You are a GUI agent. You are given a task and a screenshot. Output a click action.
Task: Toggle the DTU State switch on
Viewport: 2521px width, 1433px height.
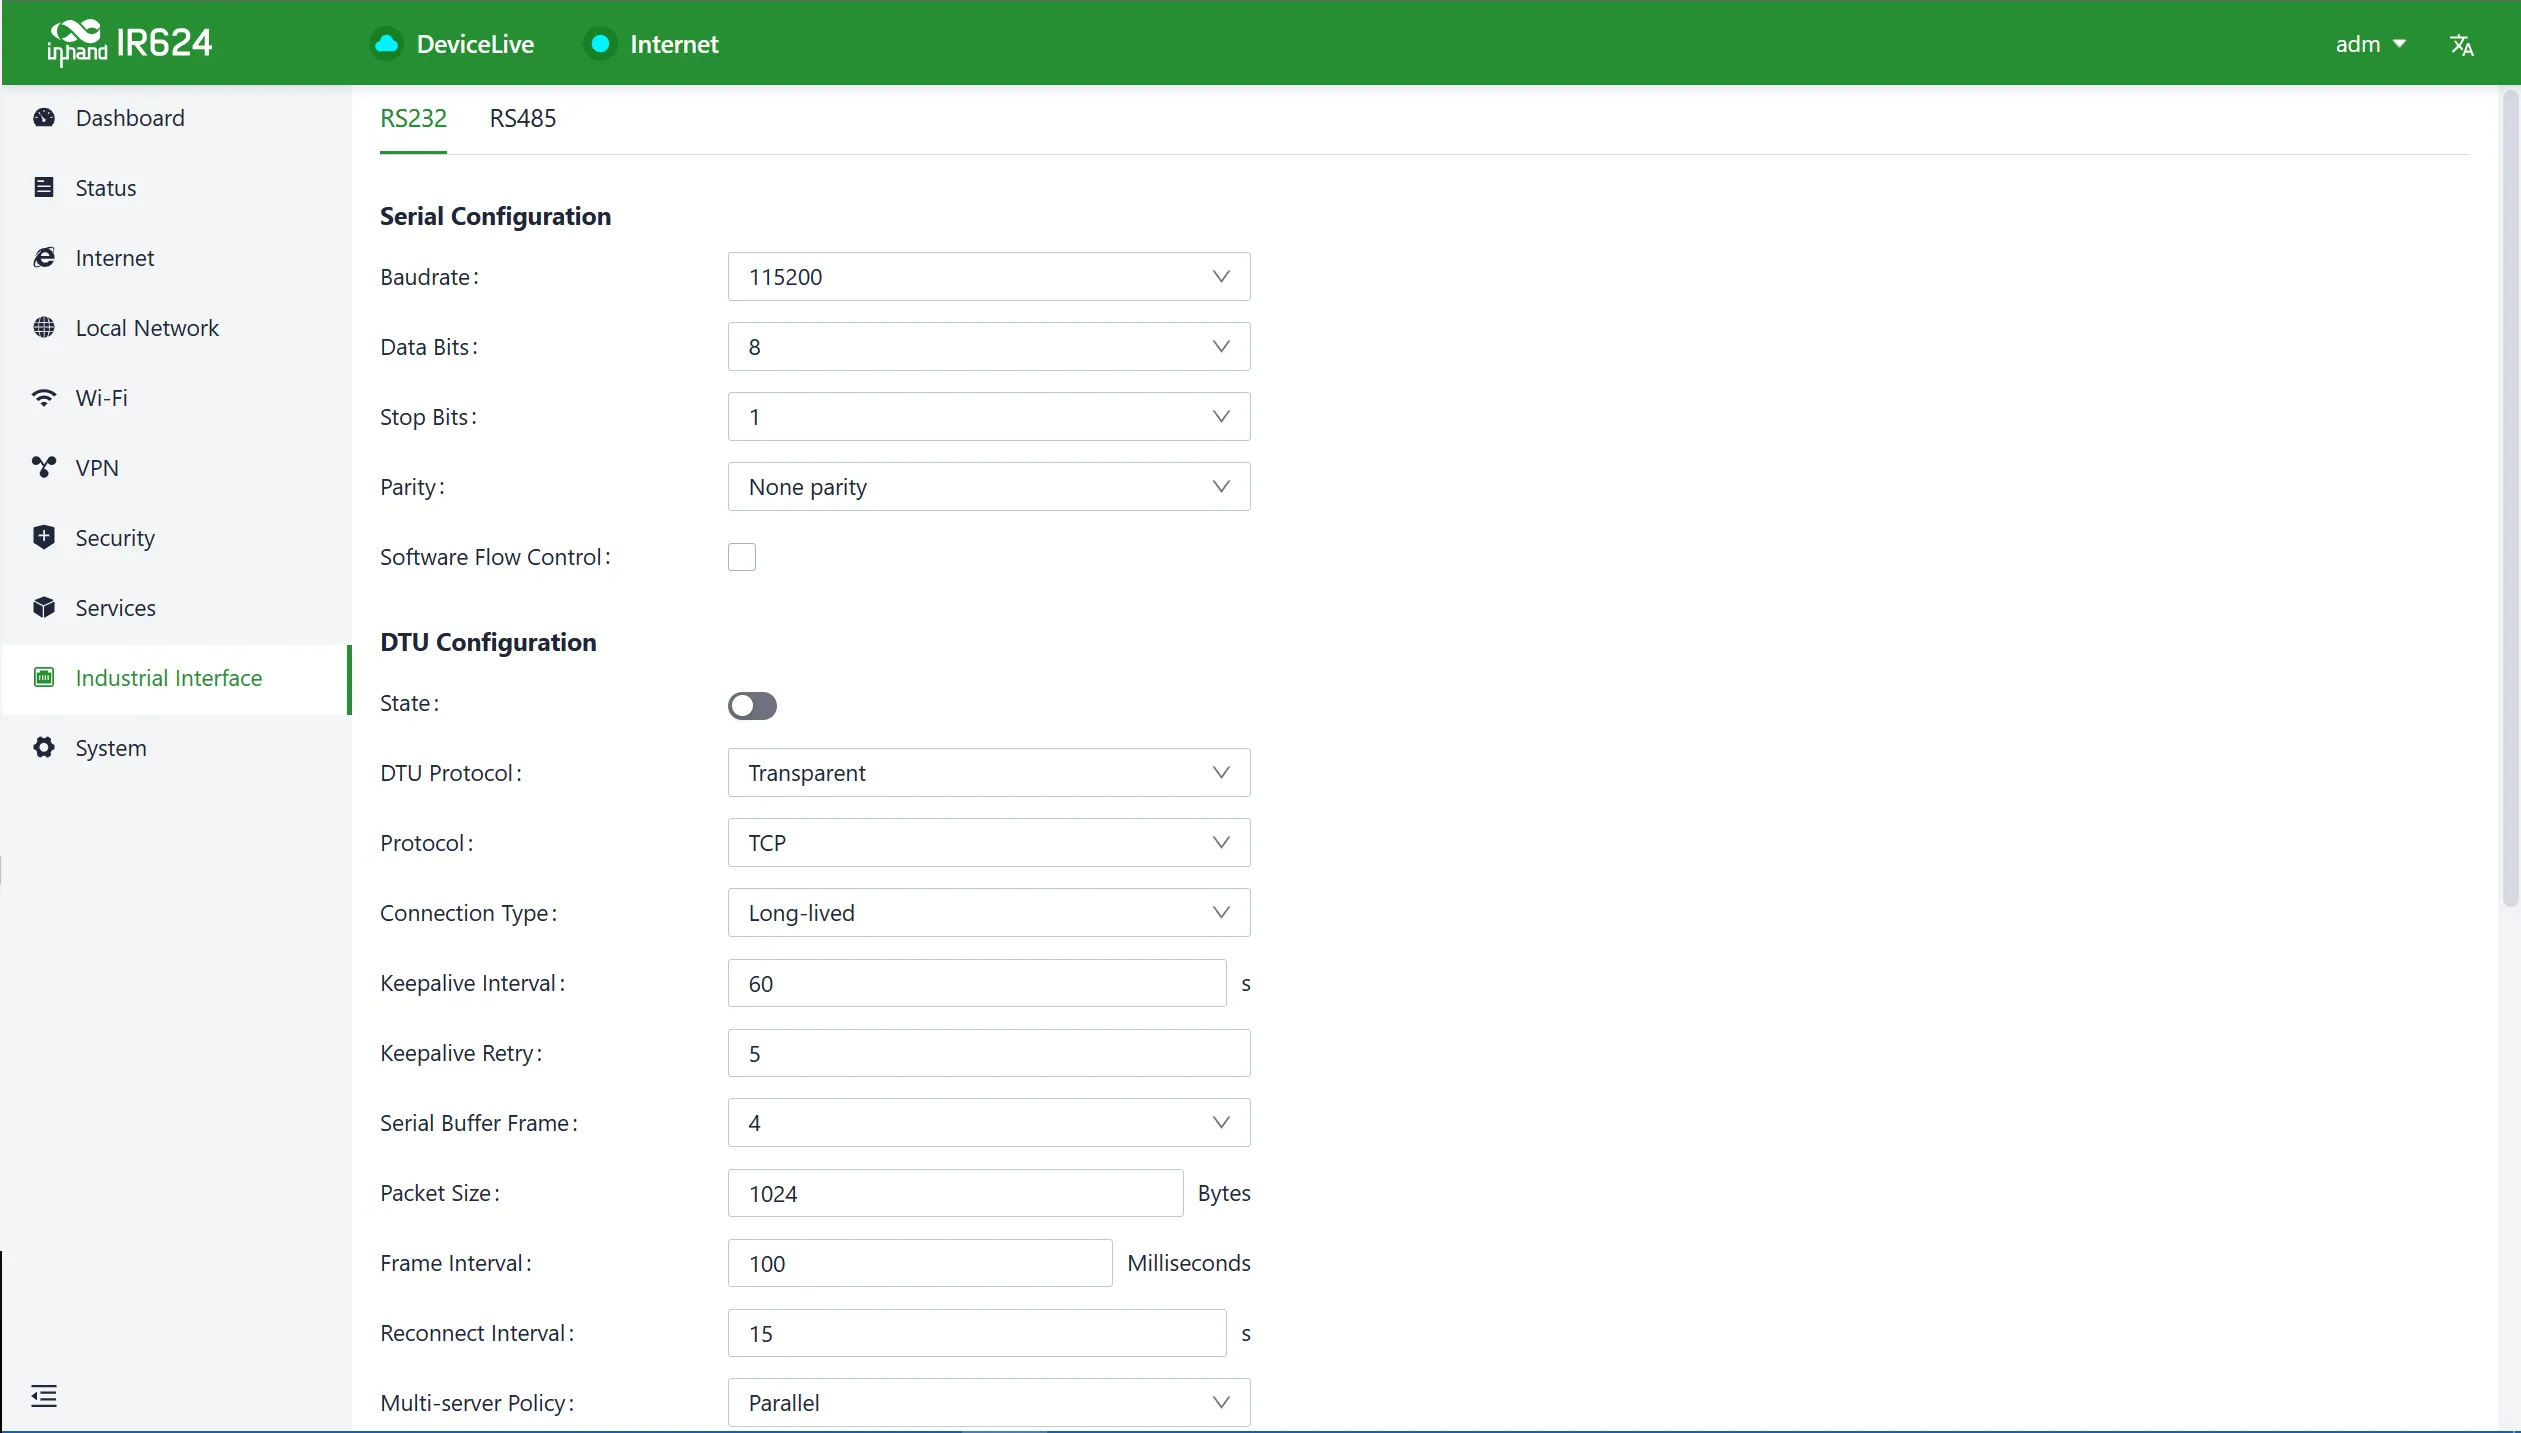(752, 706)
